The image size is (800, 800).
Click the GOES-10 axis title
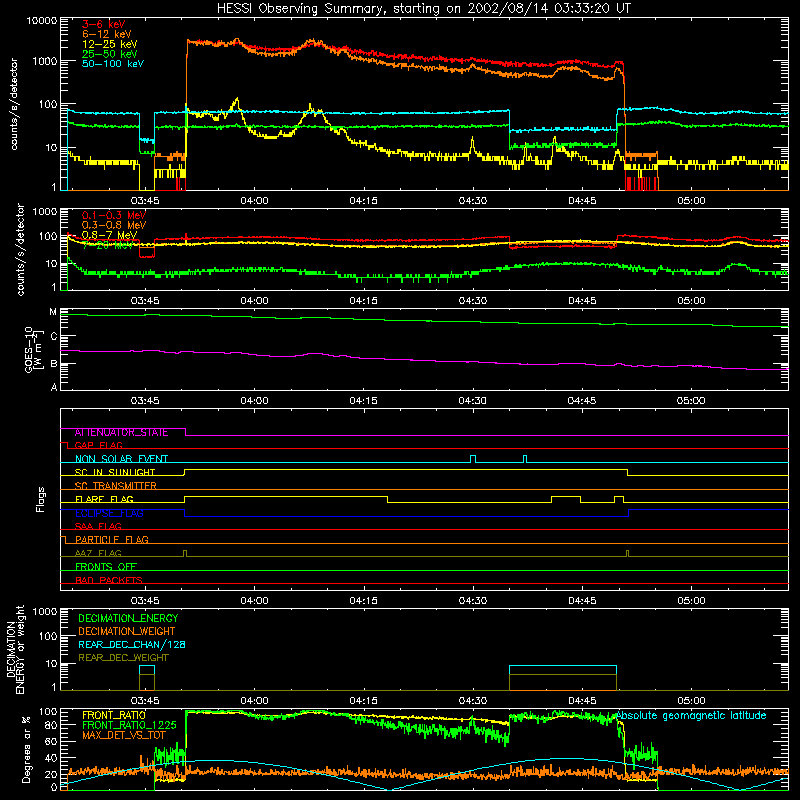point(33,350)
